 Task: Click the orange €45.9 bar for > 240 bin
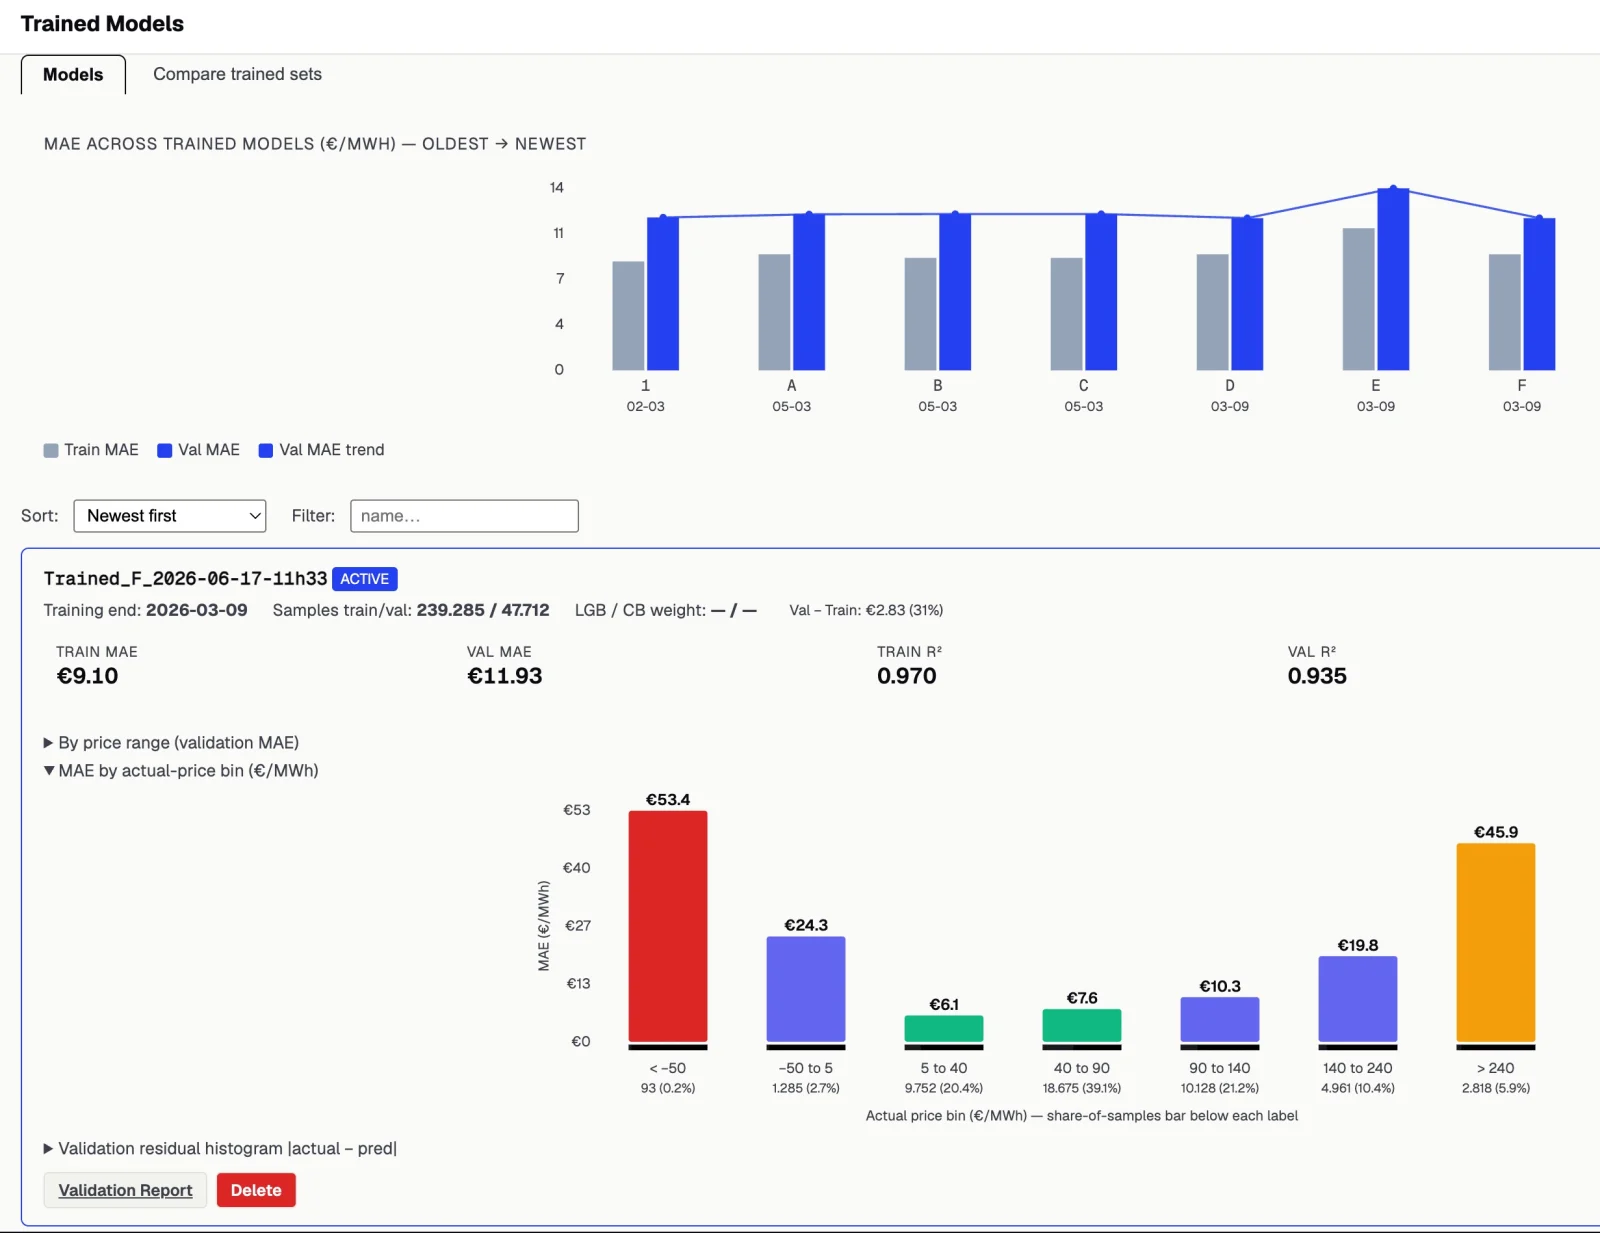pos(1496,943)
